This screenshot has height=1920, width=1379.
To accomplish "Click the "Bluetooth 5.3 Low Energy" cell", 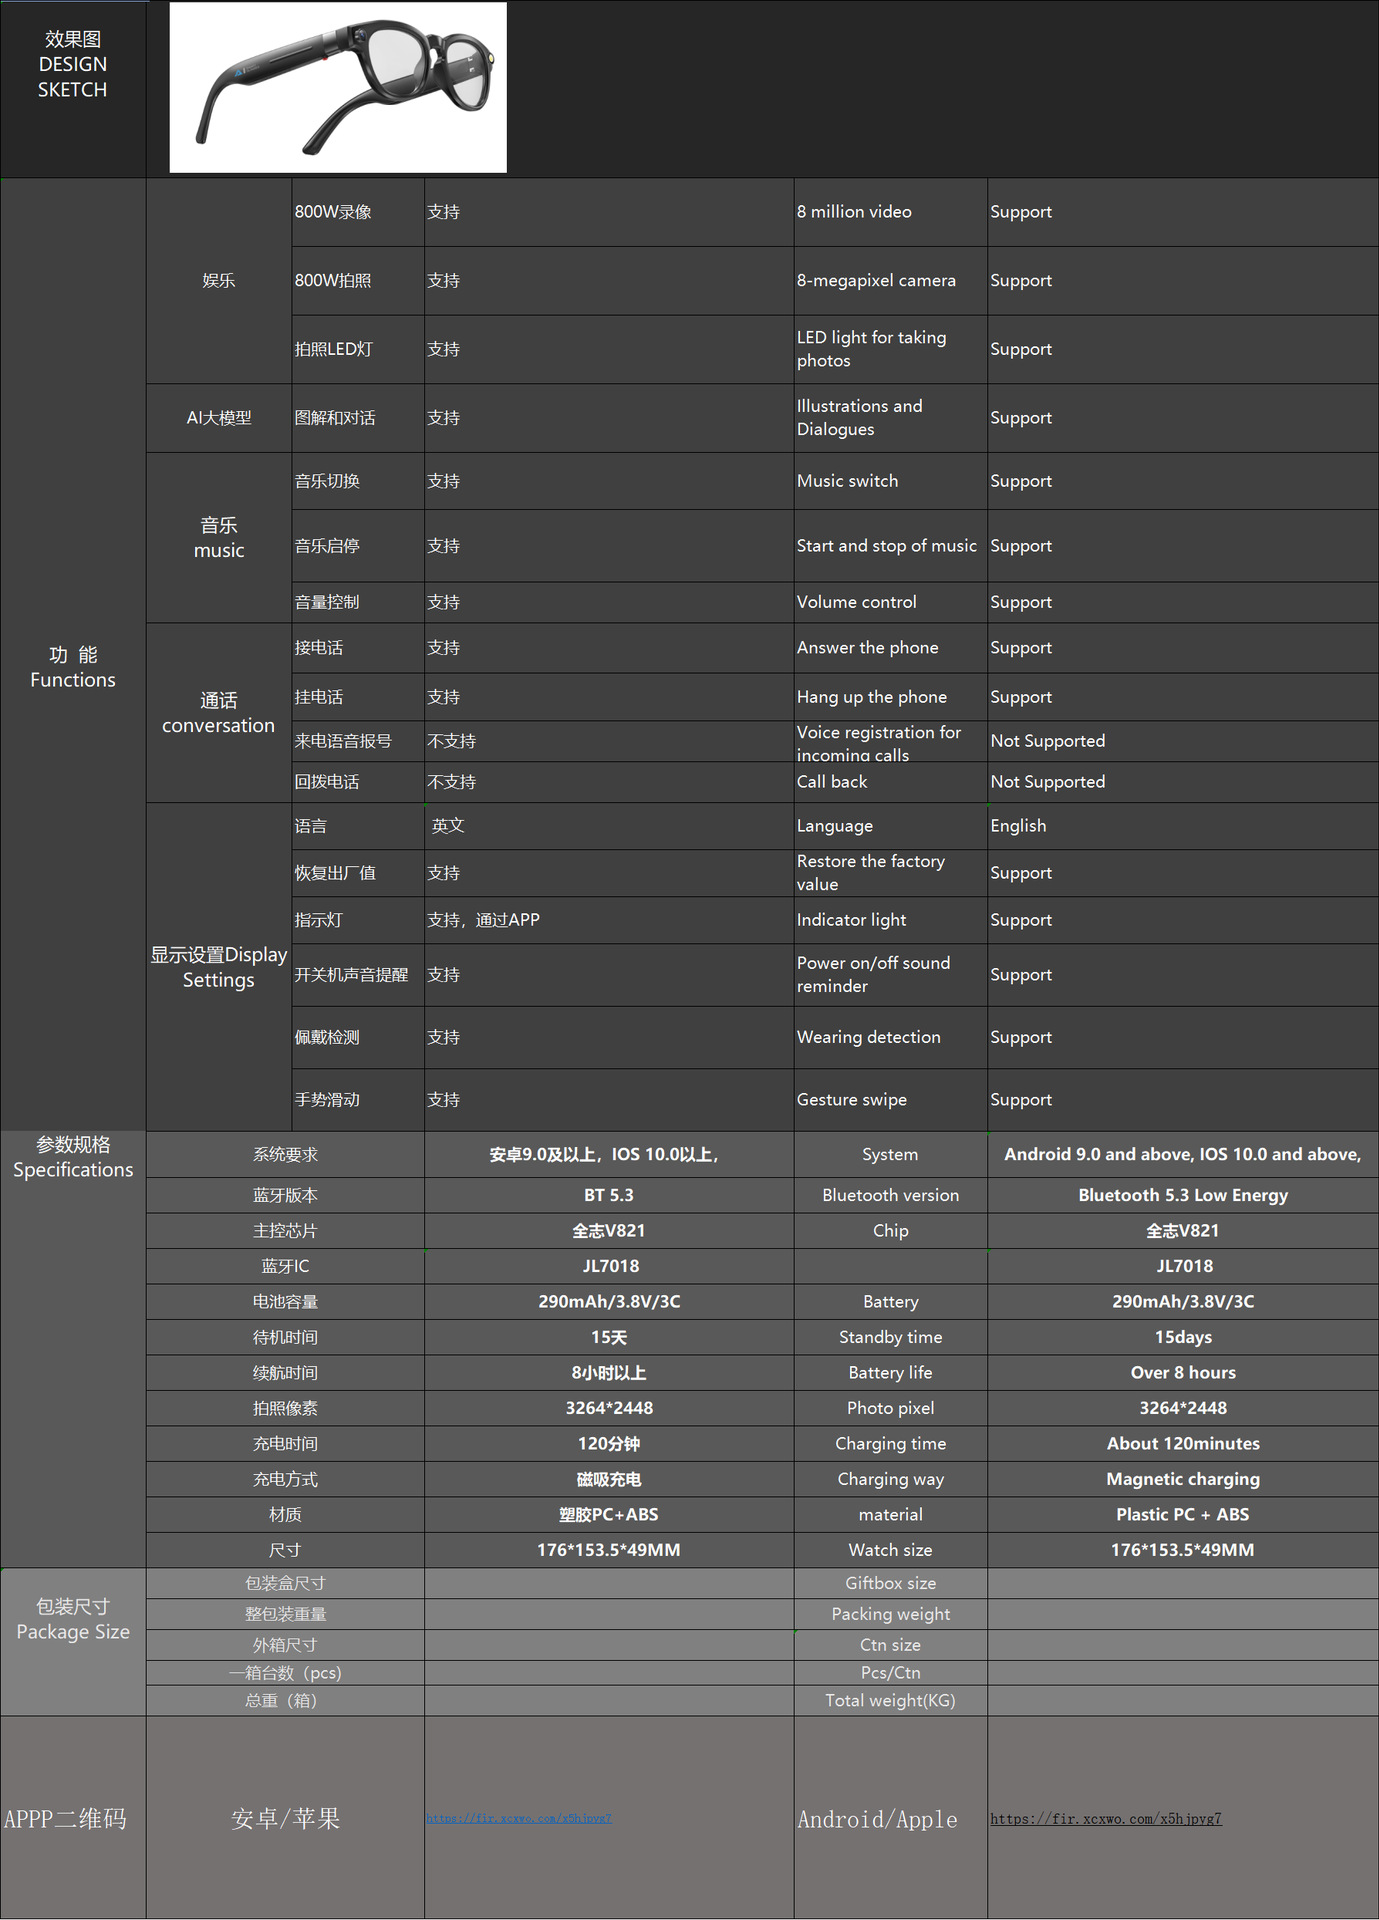I will [1183, 1195].
